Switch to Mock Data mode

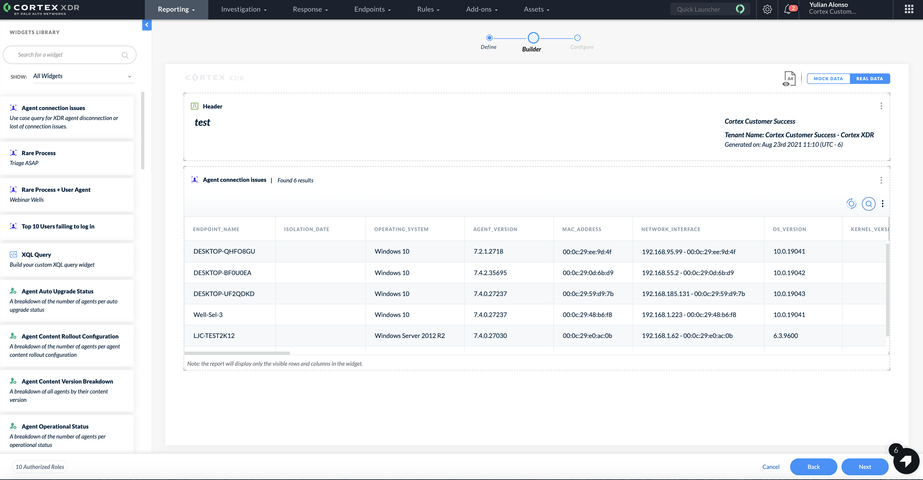[x=828, y=79]
